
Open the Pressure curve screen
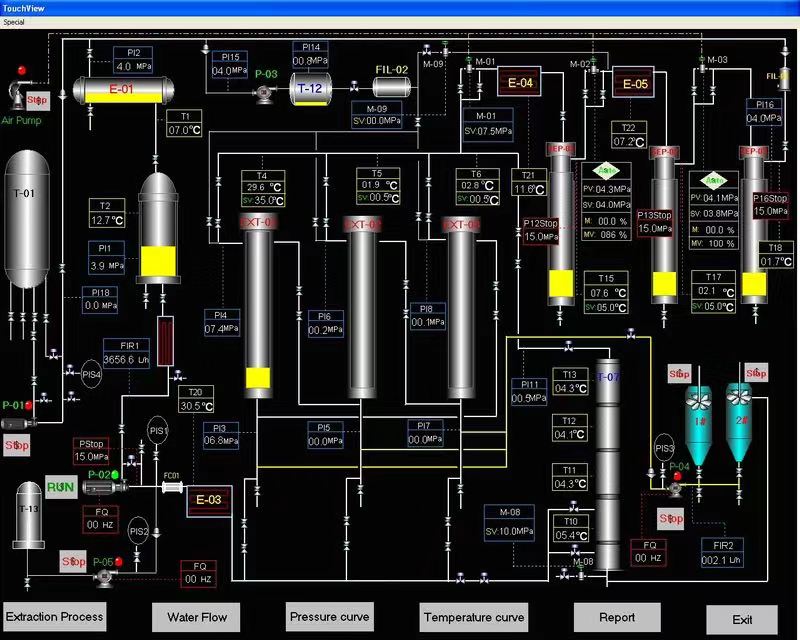328,615
